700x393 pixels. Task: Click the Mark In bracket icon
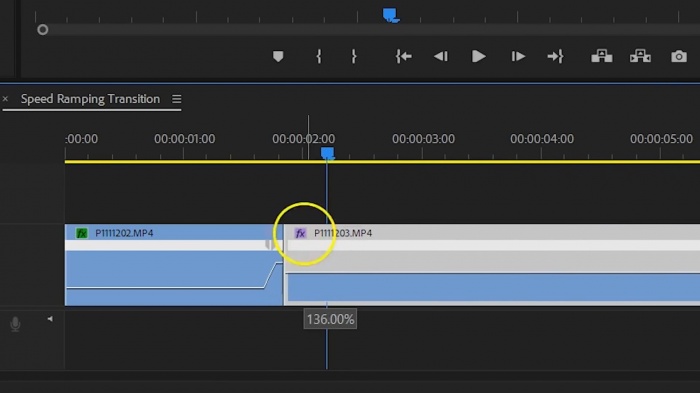click(319, 57)
